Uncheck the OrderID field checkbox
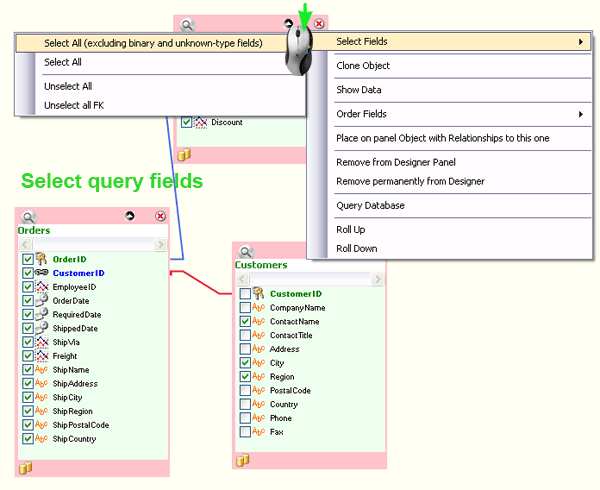Screen dimensions: 600x490 click(x=28, y=259)
